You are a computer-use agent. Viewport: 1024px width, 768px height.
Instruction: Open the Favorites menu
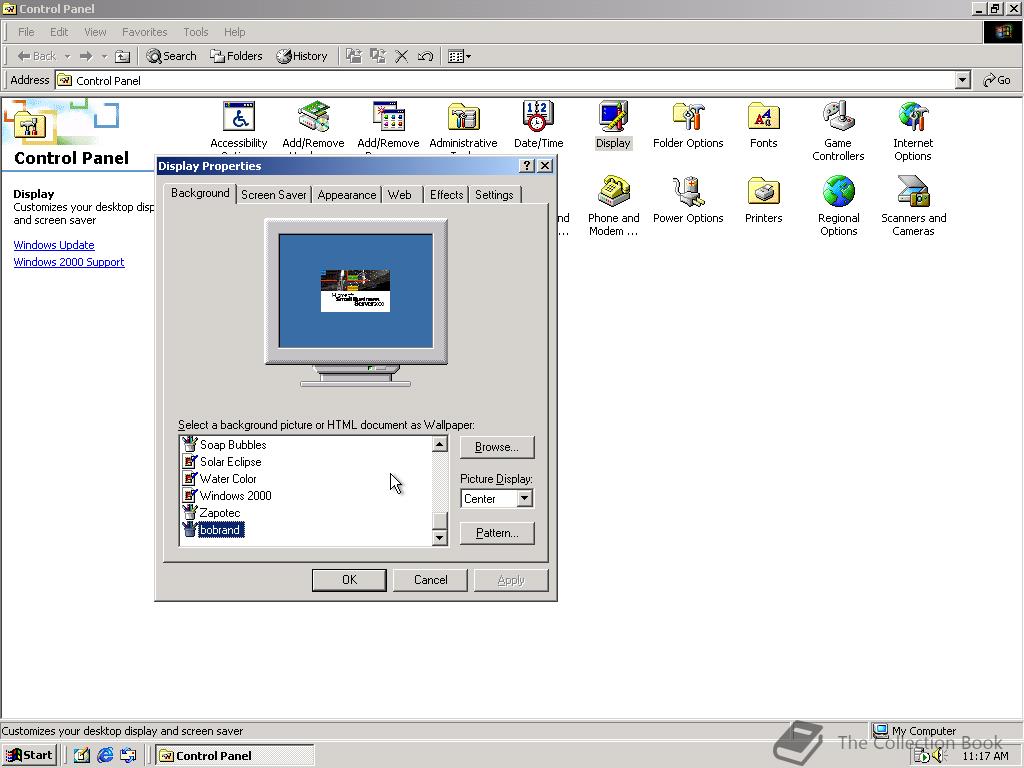[x=144, y=31]
